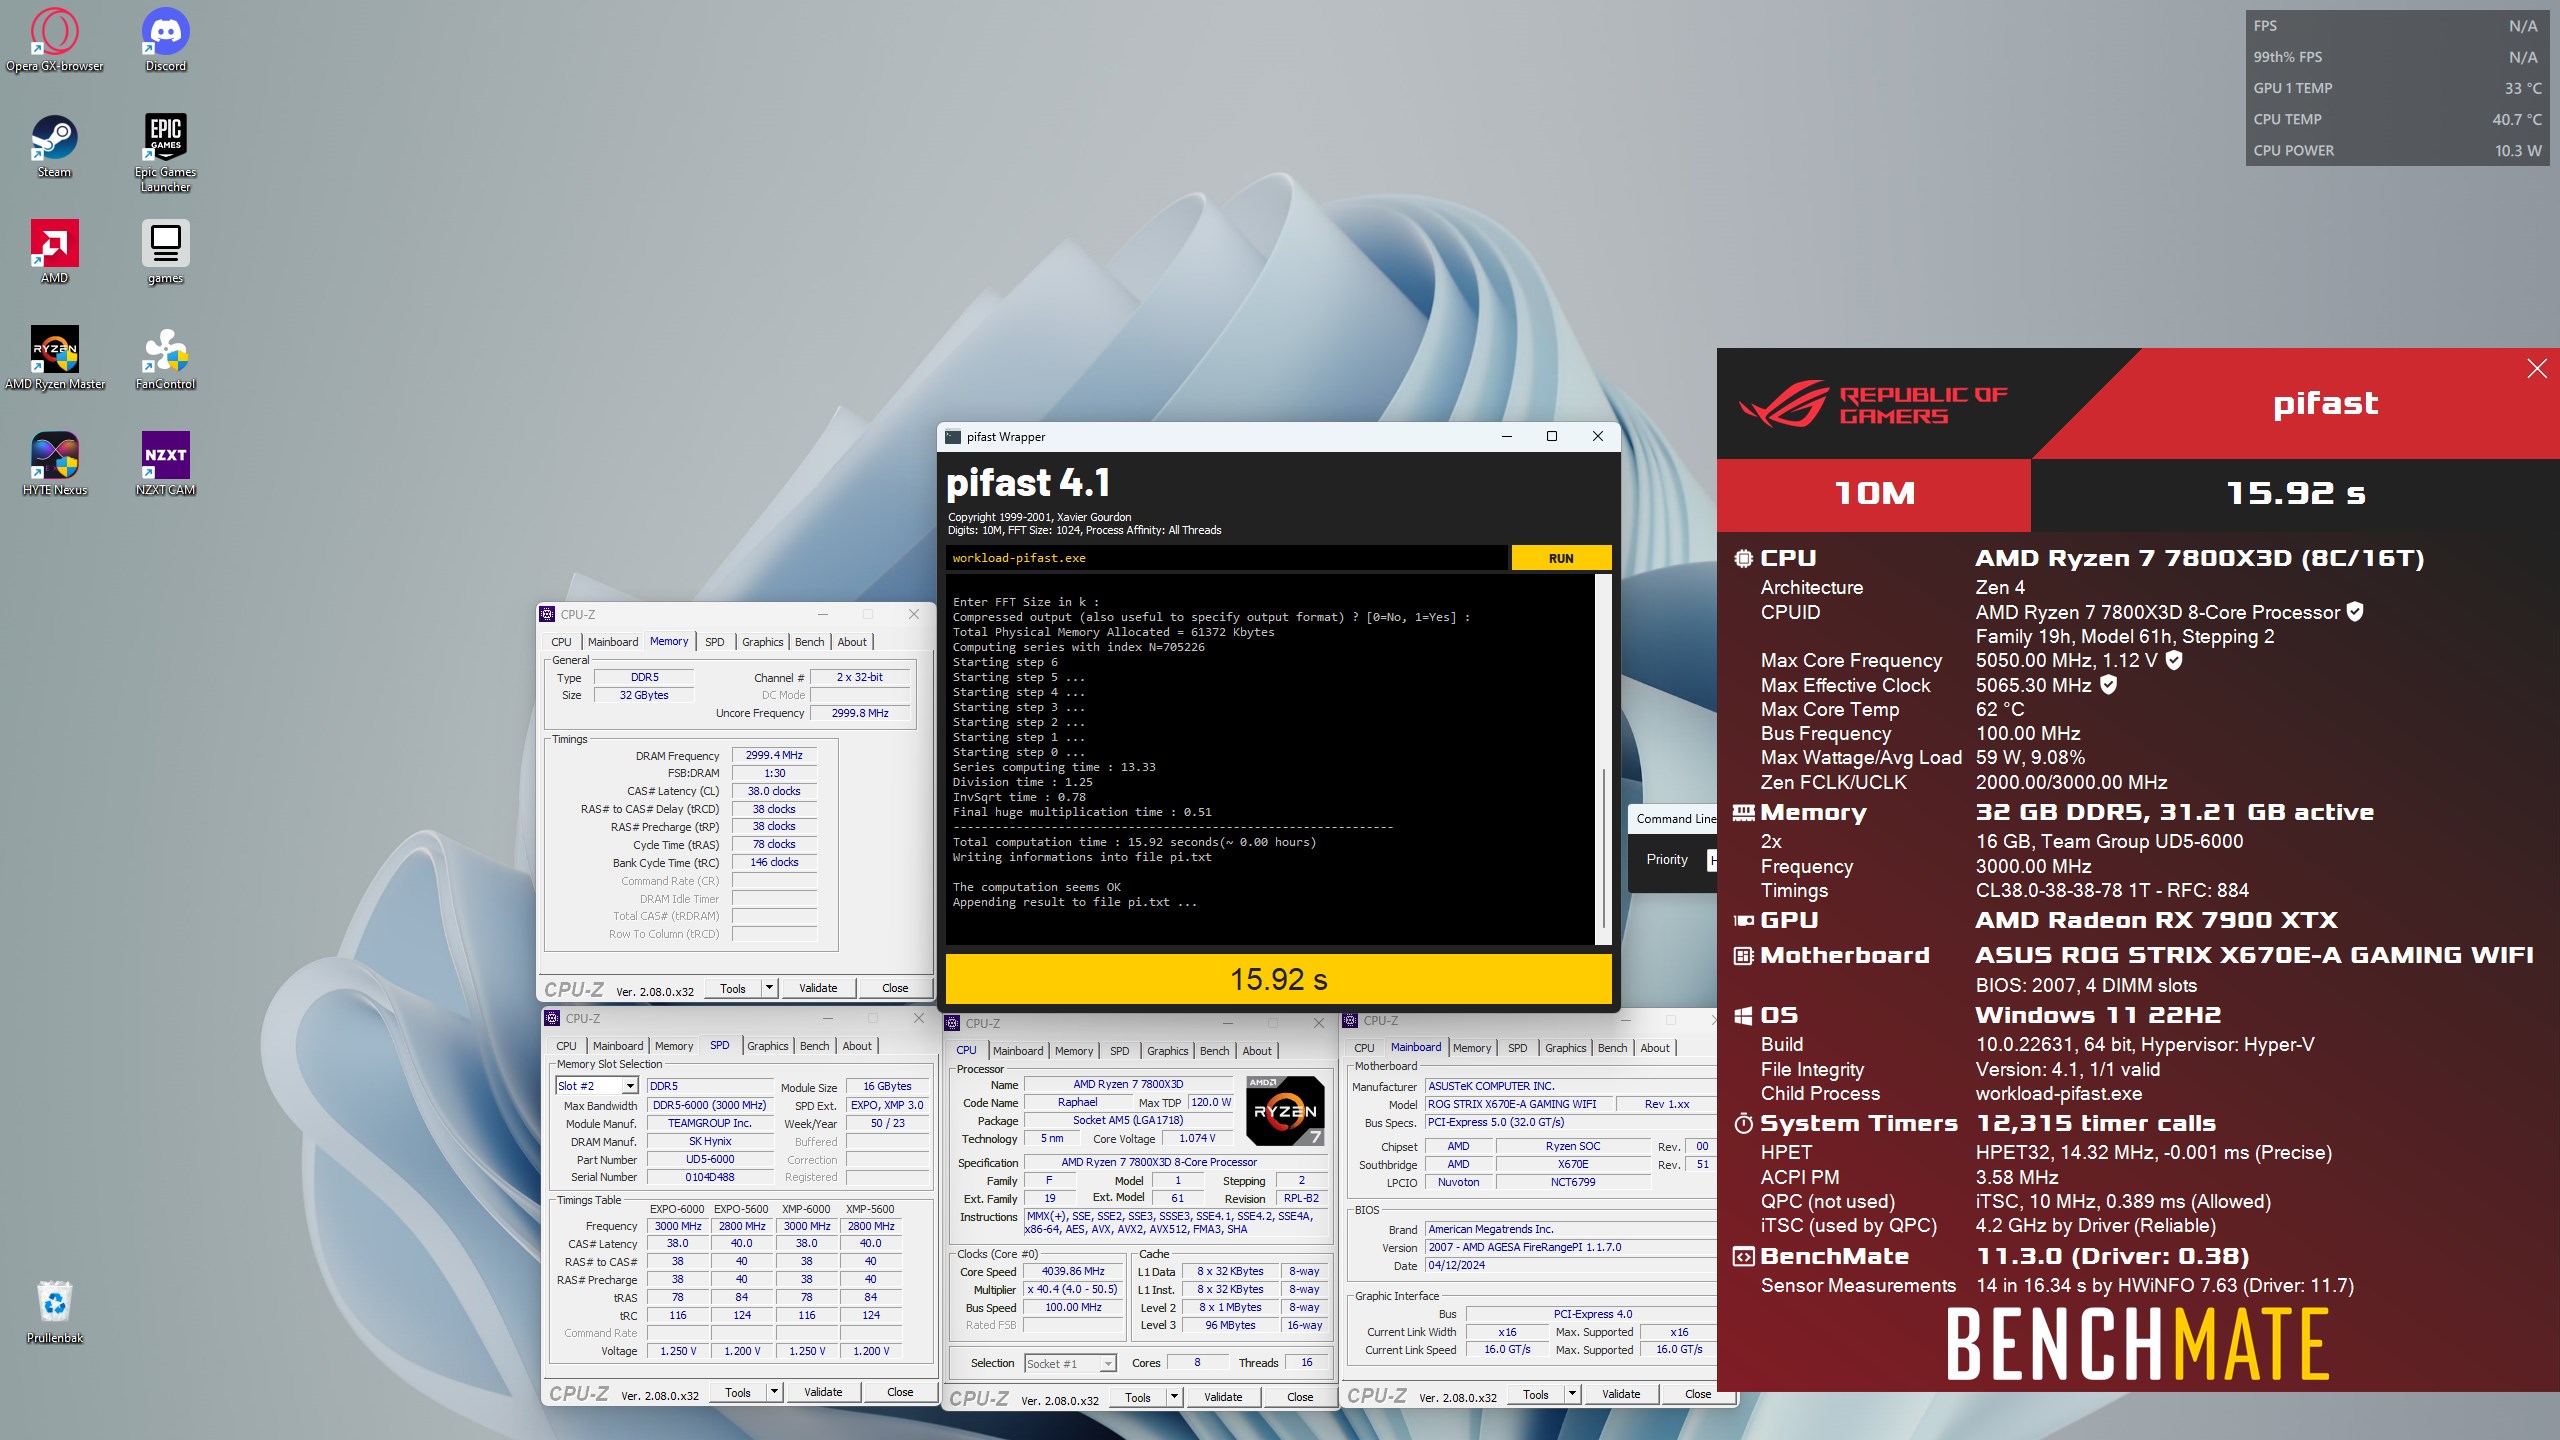Open the FanControl desktop icon
Image resolution: width=2560 pixels, height=1440 pixels.
[x=165, y=358]
